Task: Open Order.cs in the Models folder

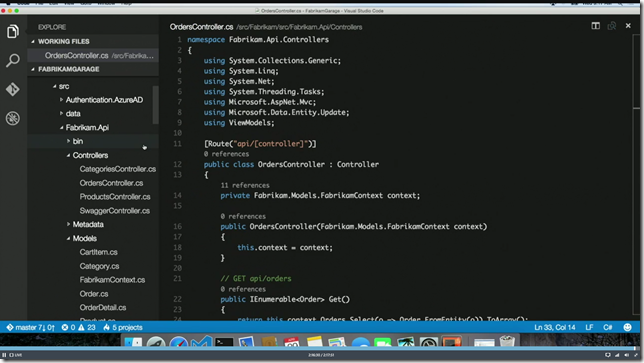Action: [x=94, y=294]
